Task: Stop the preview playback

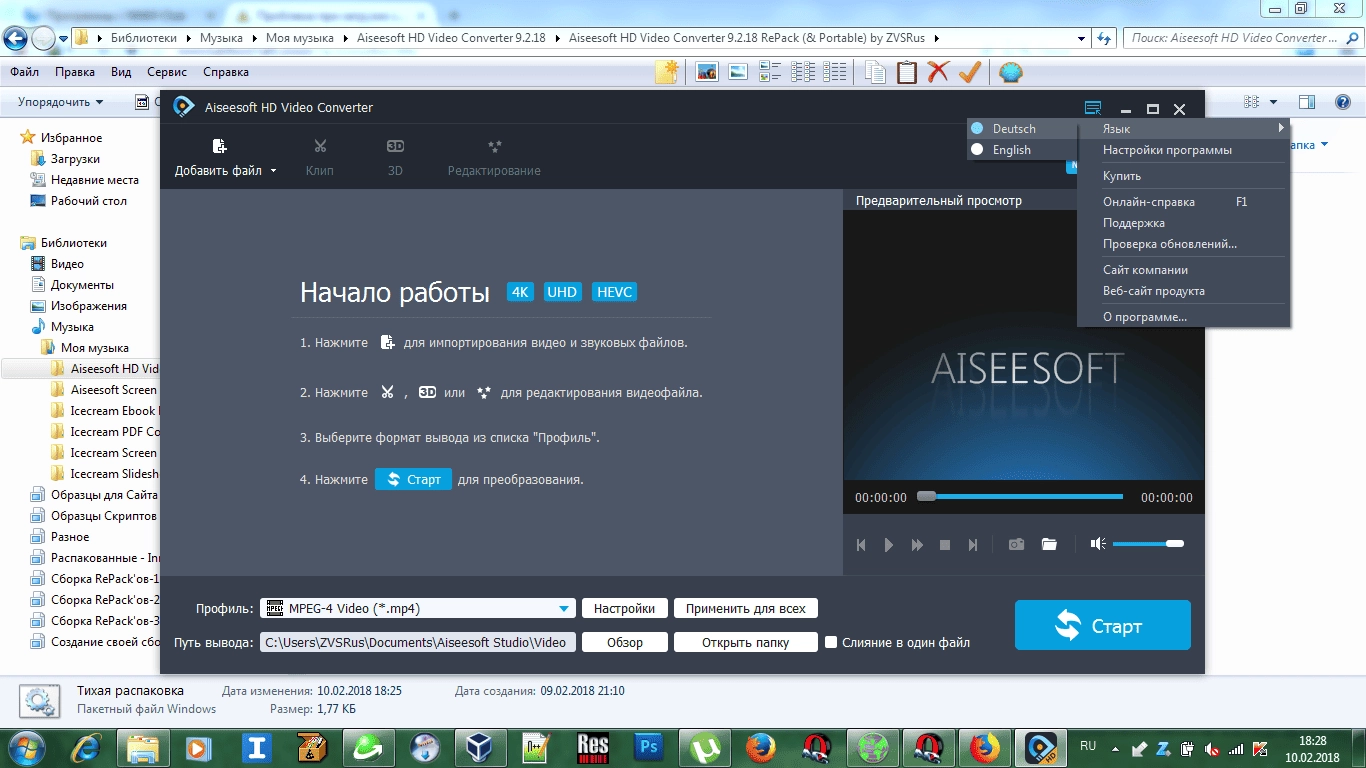Action: [945, 545]
